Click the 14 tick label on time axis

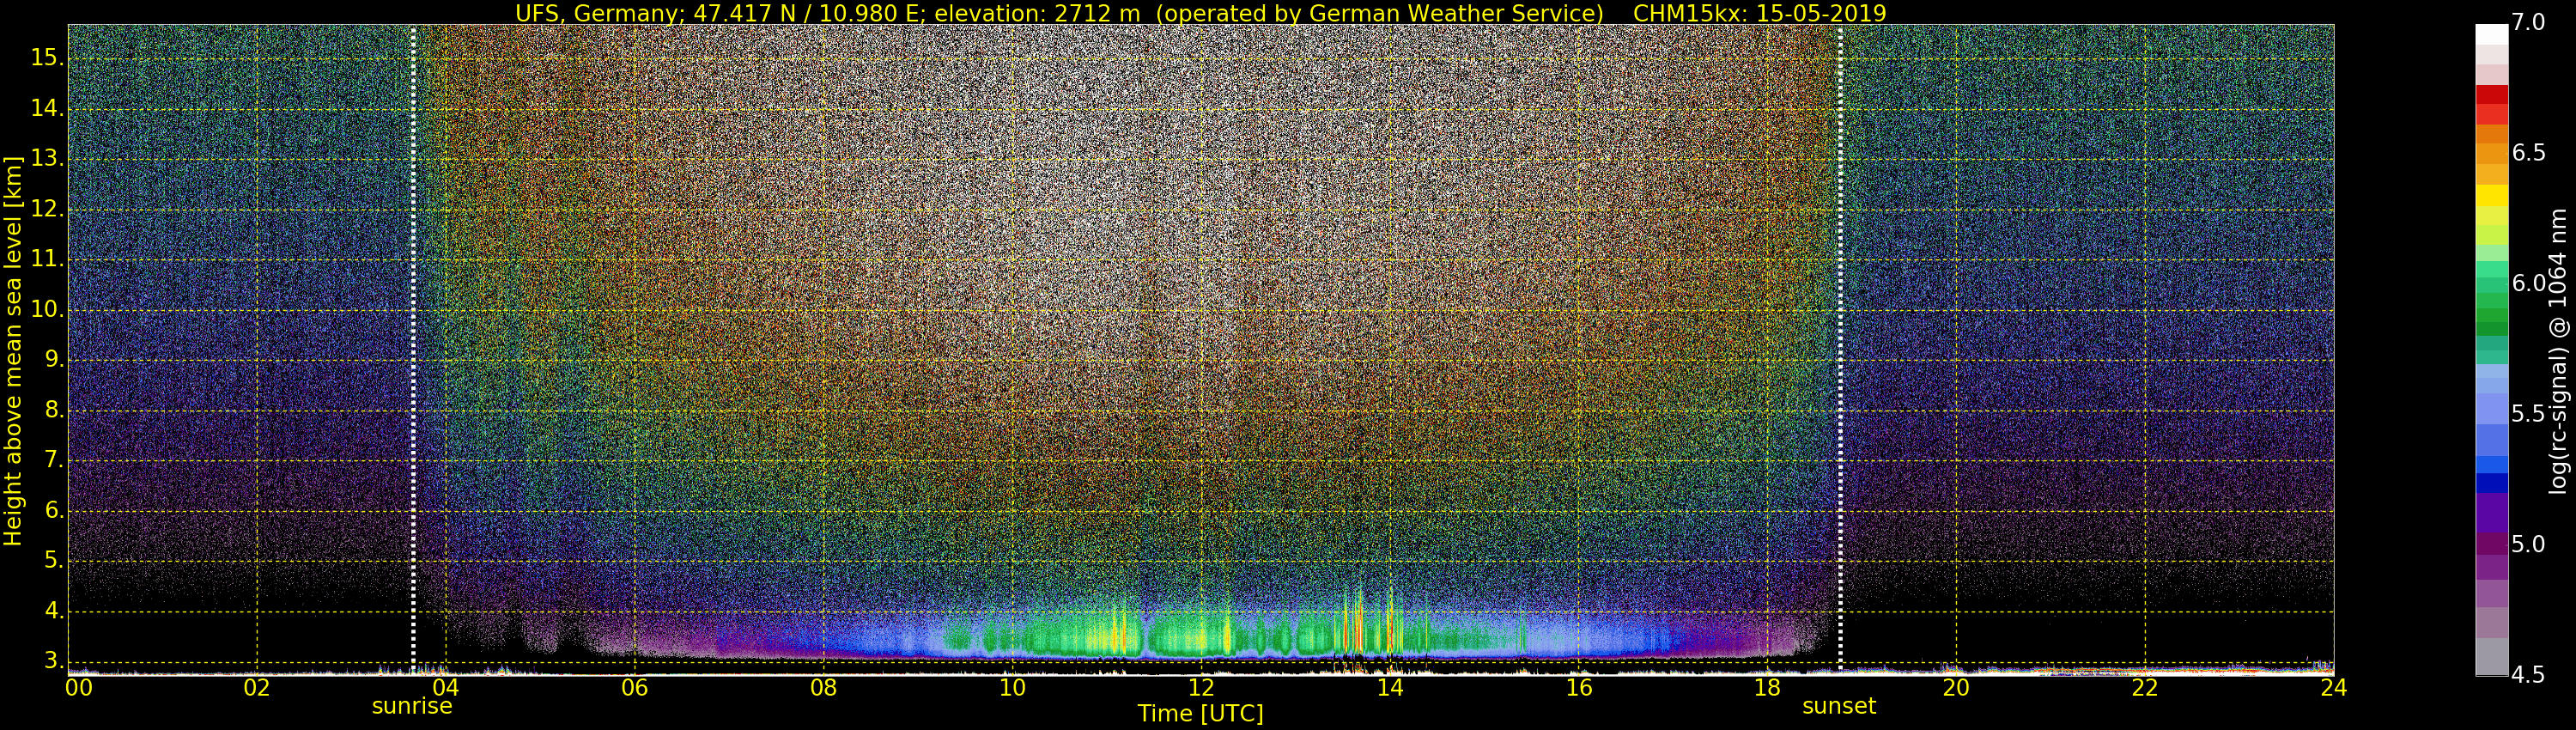point(1390,687)
